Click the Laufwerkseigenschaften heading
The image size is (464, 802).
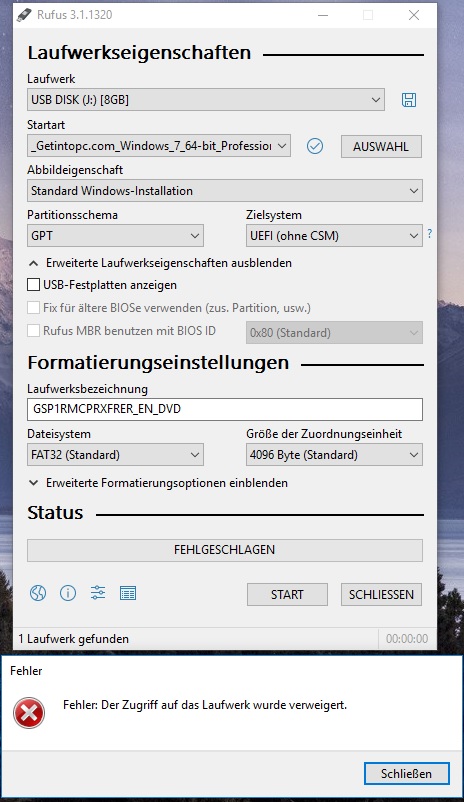(139, 53)
